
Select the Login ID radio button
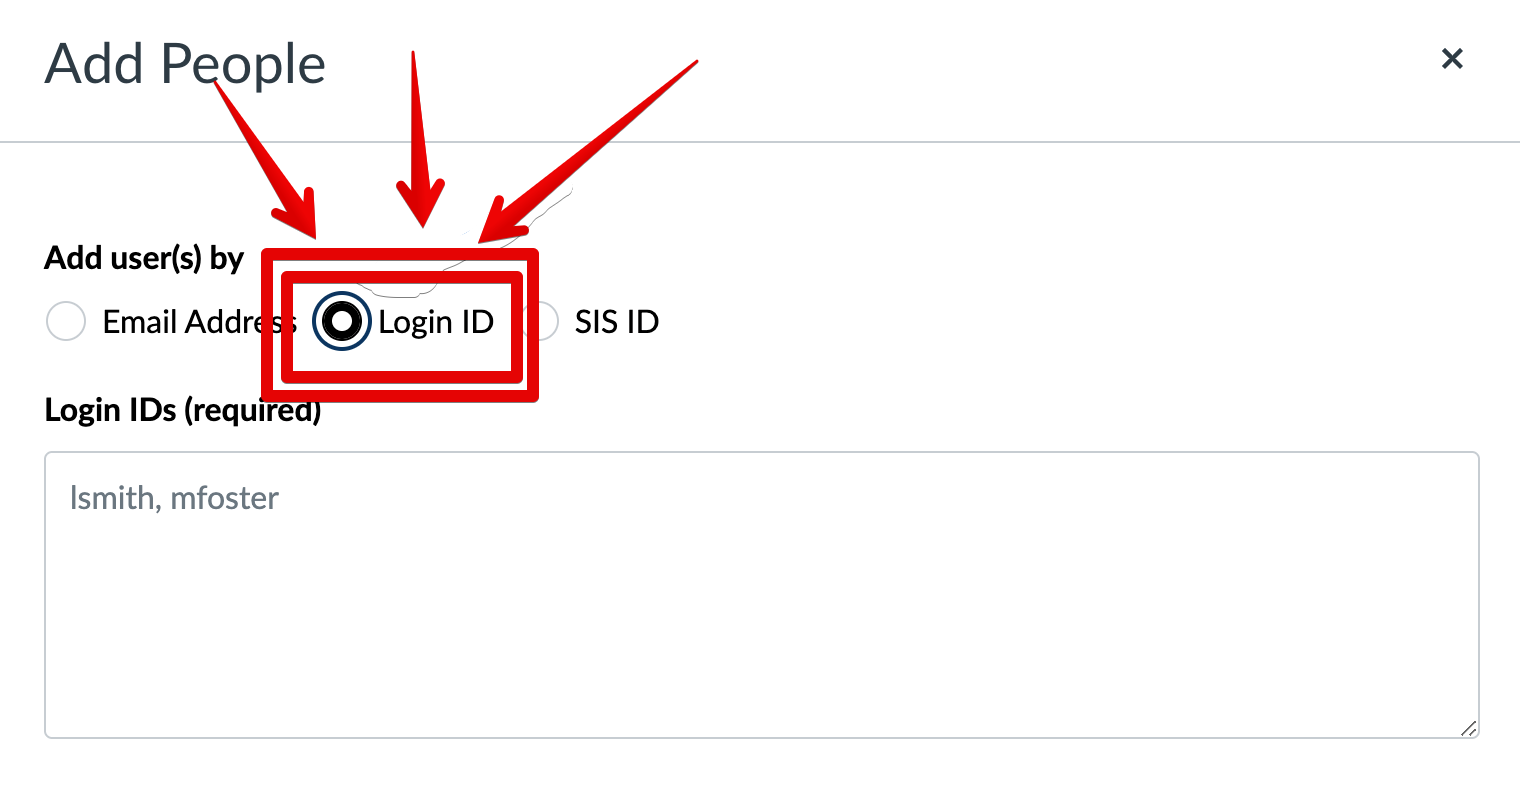point(342,322)
